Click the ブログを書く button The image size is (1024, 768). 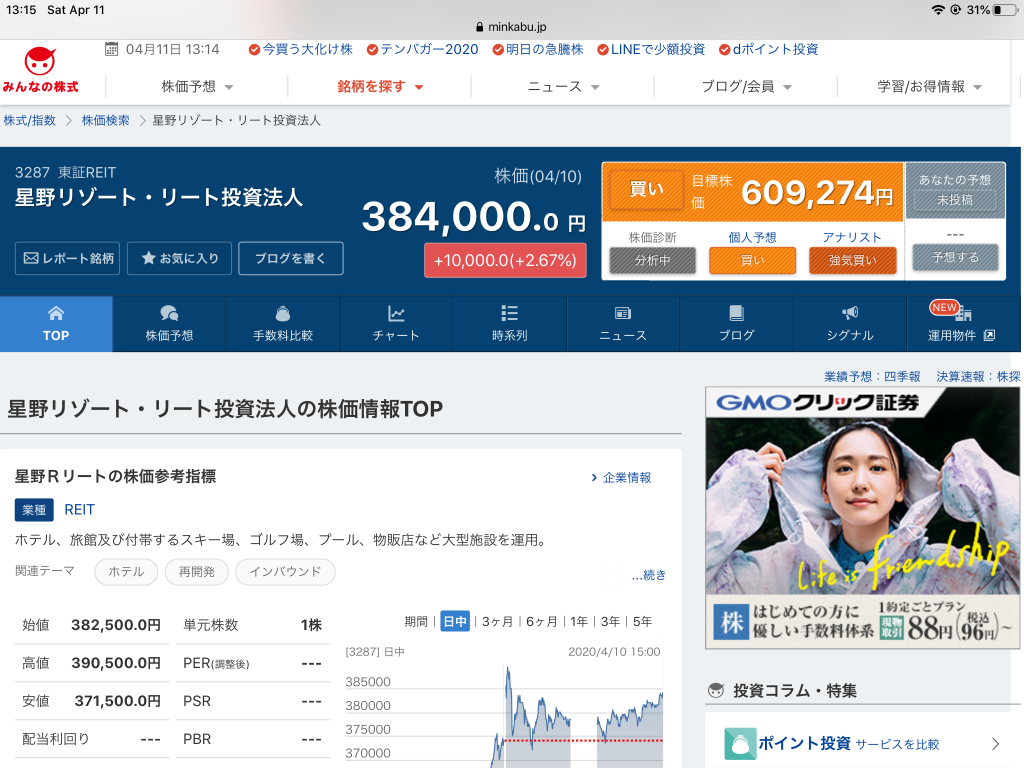pyautogui.click(x=291, y=258)
